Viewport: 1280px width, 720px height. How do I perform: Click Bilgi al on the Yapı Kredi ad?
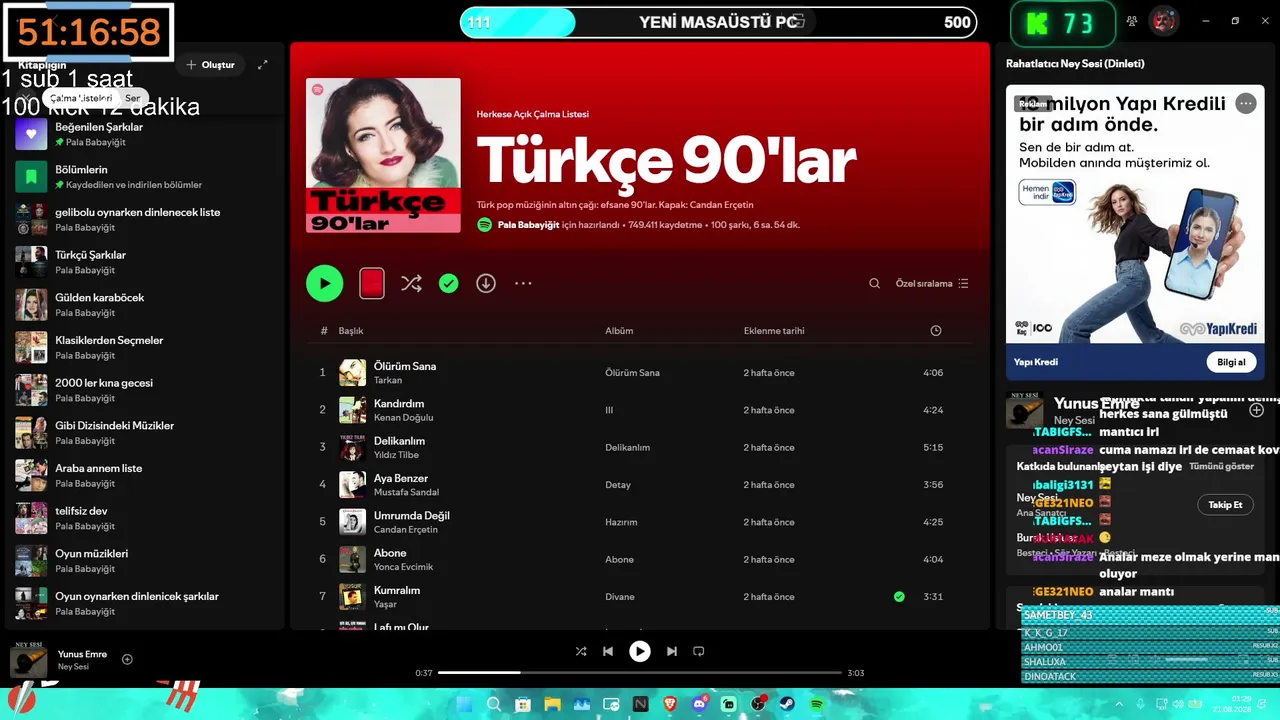(1231, 362)
